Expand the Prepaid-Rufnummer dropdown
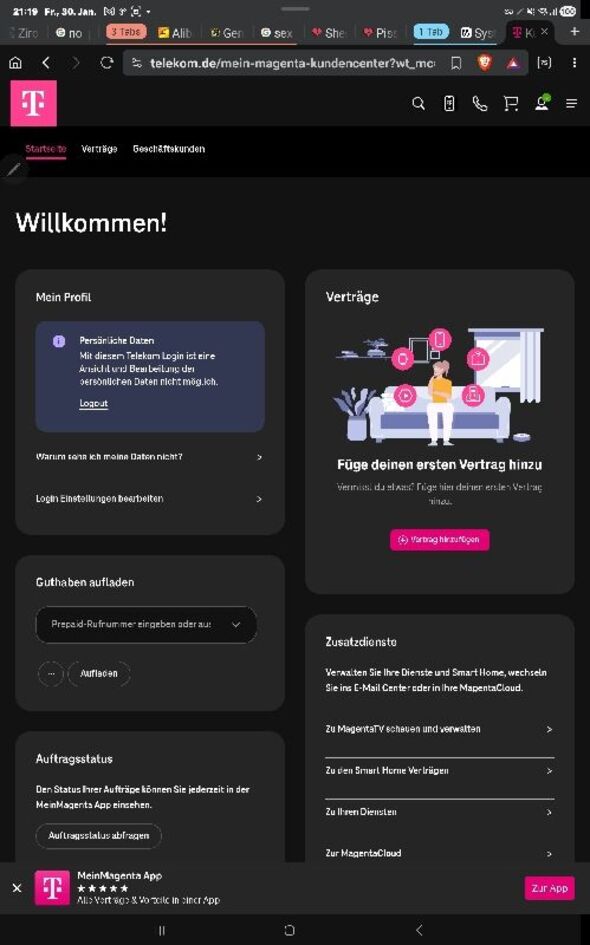This screenshot has width=590, height=945. tap(146, 624)
